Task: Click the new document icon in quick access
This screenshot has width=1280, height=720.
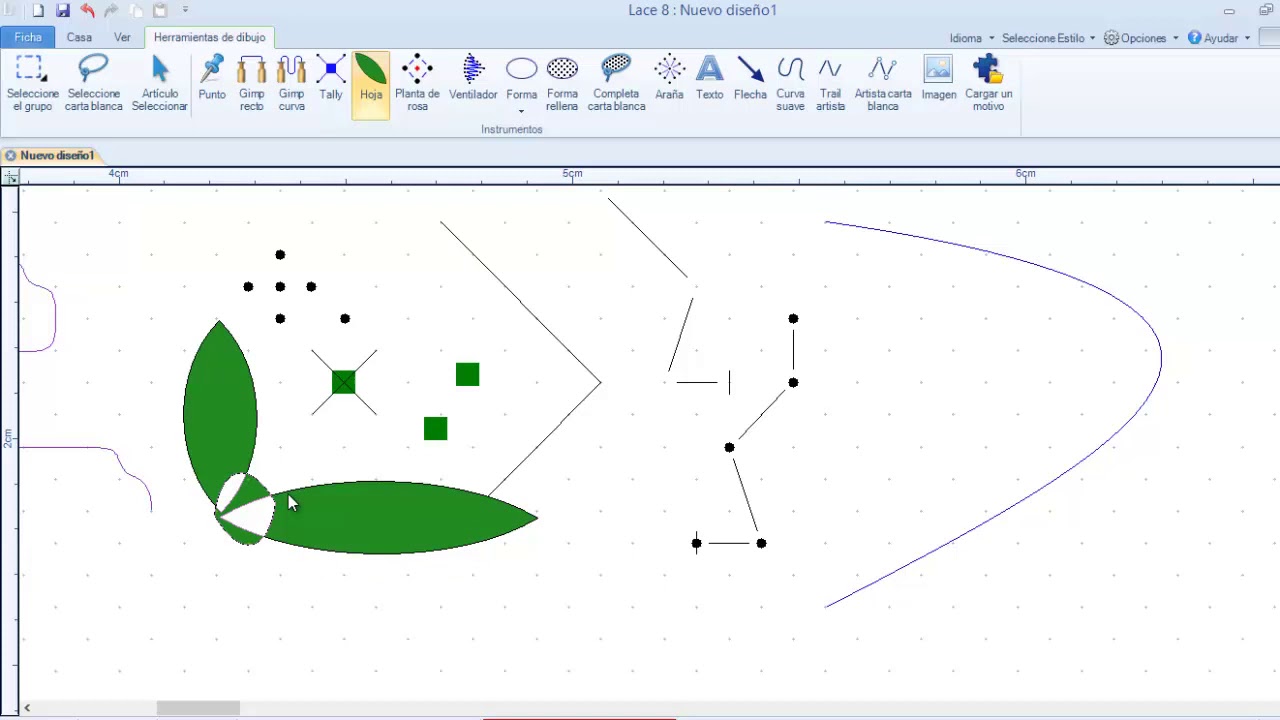Action: pos(38,10)
